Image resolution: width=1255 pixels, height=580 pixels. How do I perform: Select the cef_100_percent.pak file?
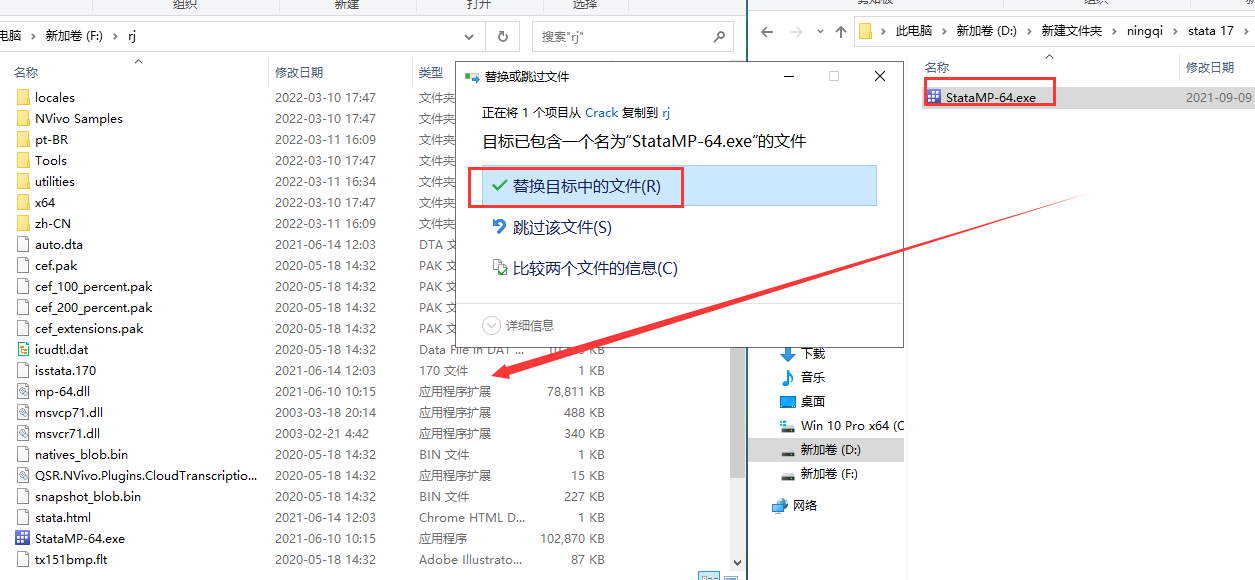[x=94, y=286]
